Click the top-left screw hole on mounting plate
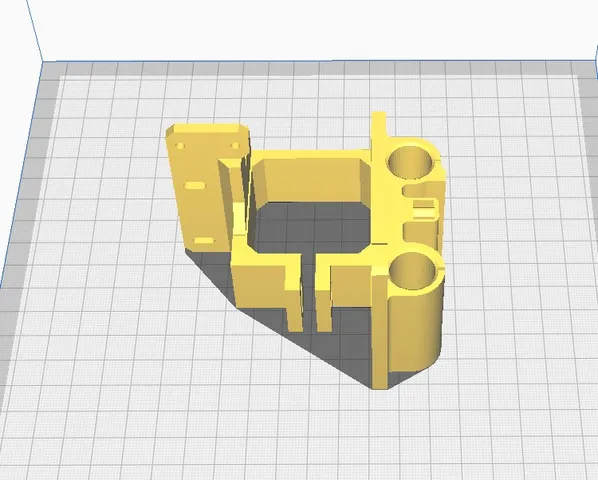The image size is (598, 480). pyautogui.click(x=180, y=146)
